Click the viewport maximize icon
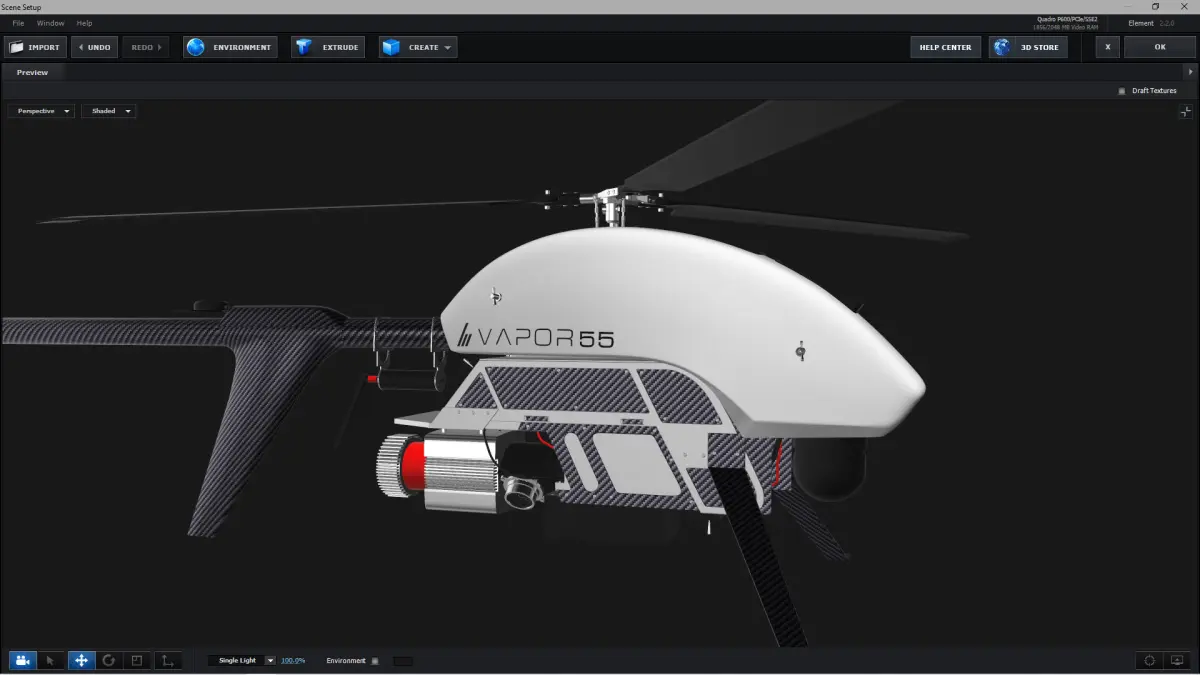This screenshot has height=675, width=1200. coord(1186,112)
